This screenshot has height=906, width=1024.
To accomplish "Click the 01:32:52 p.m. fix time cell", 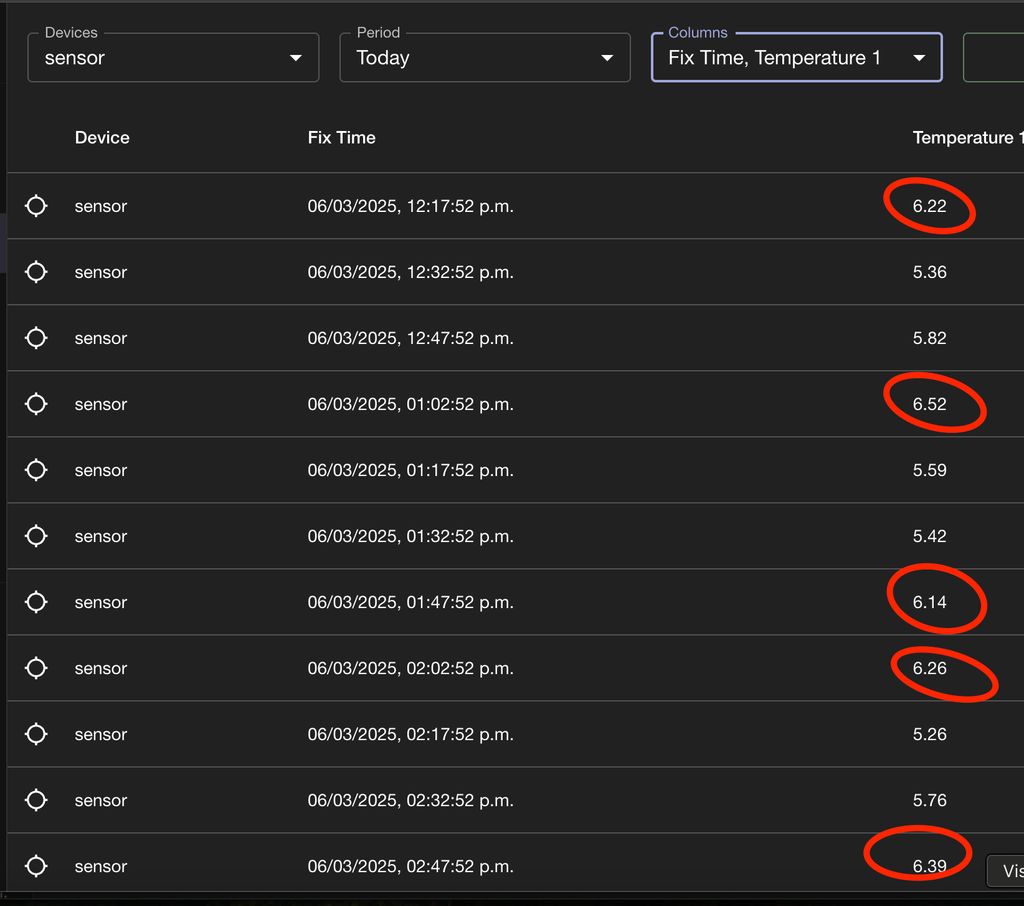I will click(x=410, y=536).
